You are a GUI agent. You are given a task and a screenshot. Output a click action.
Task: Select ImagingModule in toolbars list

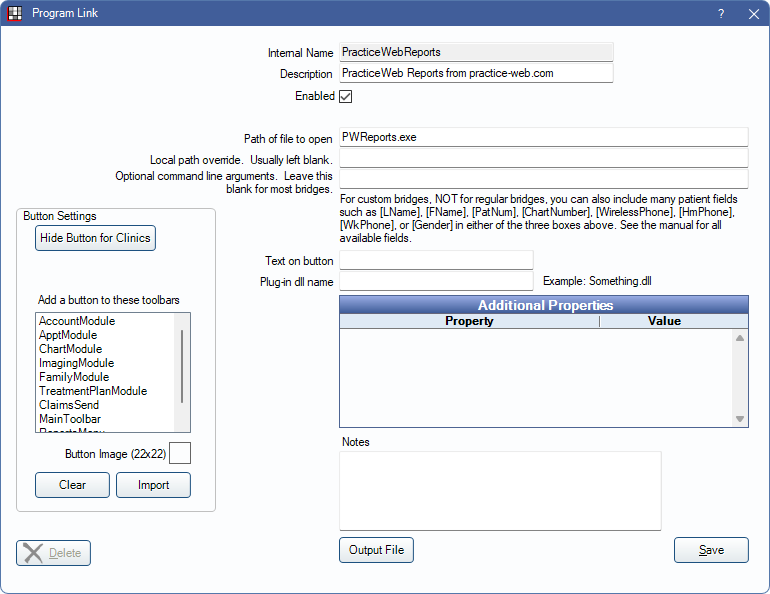[76, 363]
